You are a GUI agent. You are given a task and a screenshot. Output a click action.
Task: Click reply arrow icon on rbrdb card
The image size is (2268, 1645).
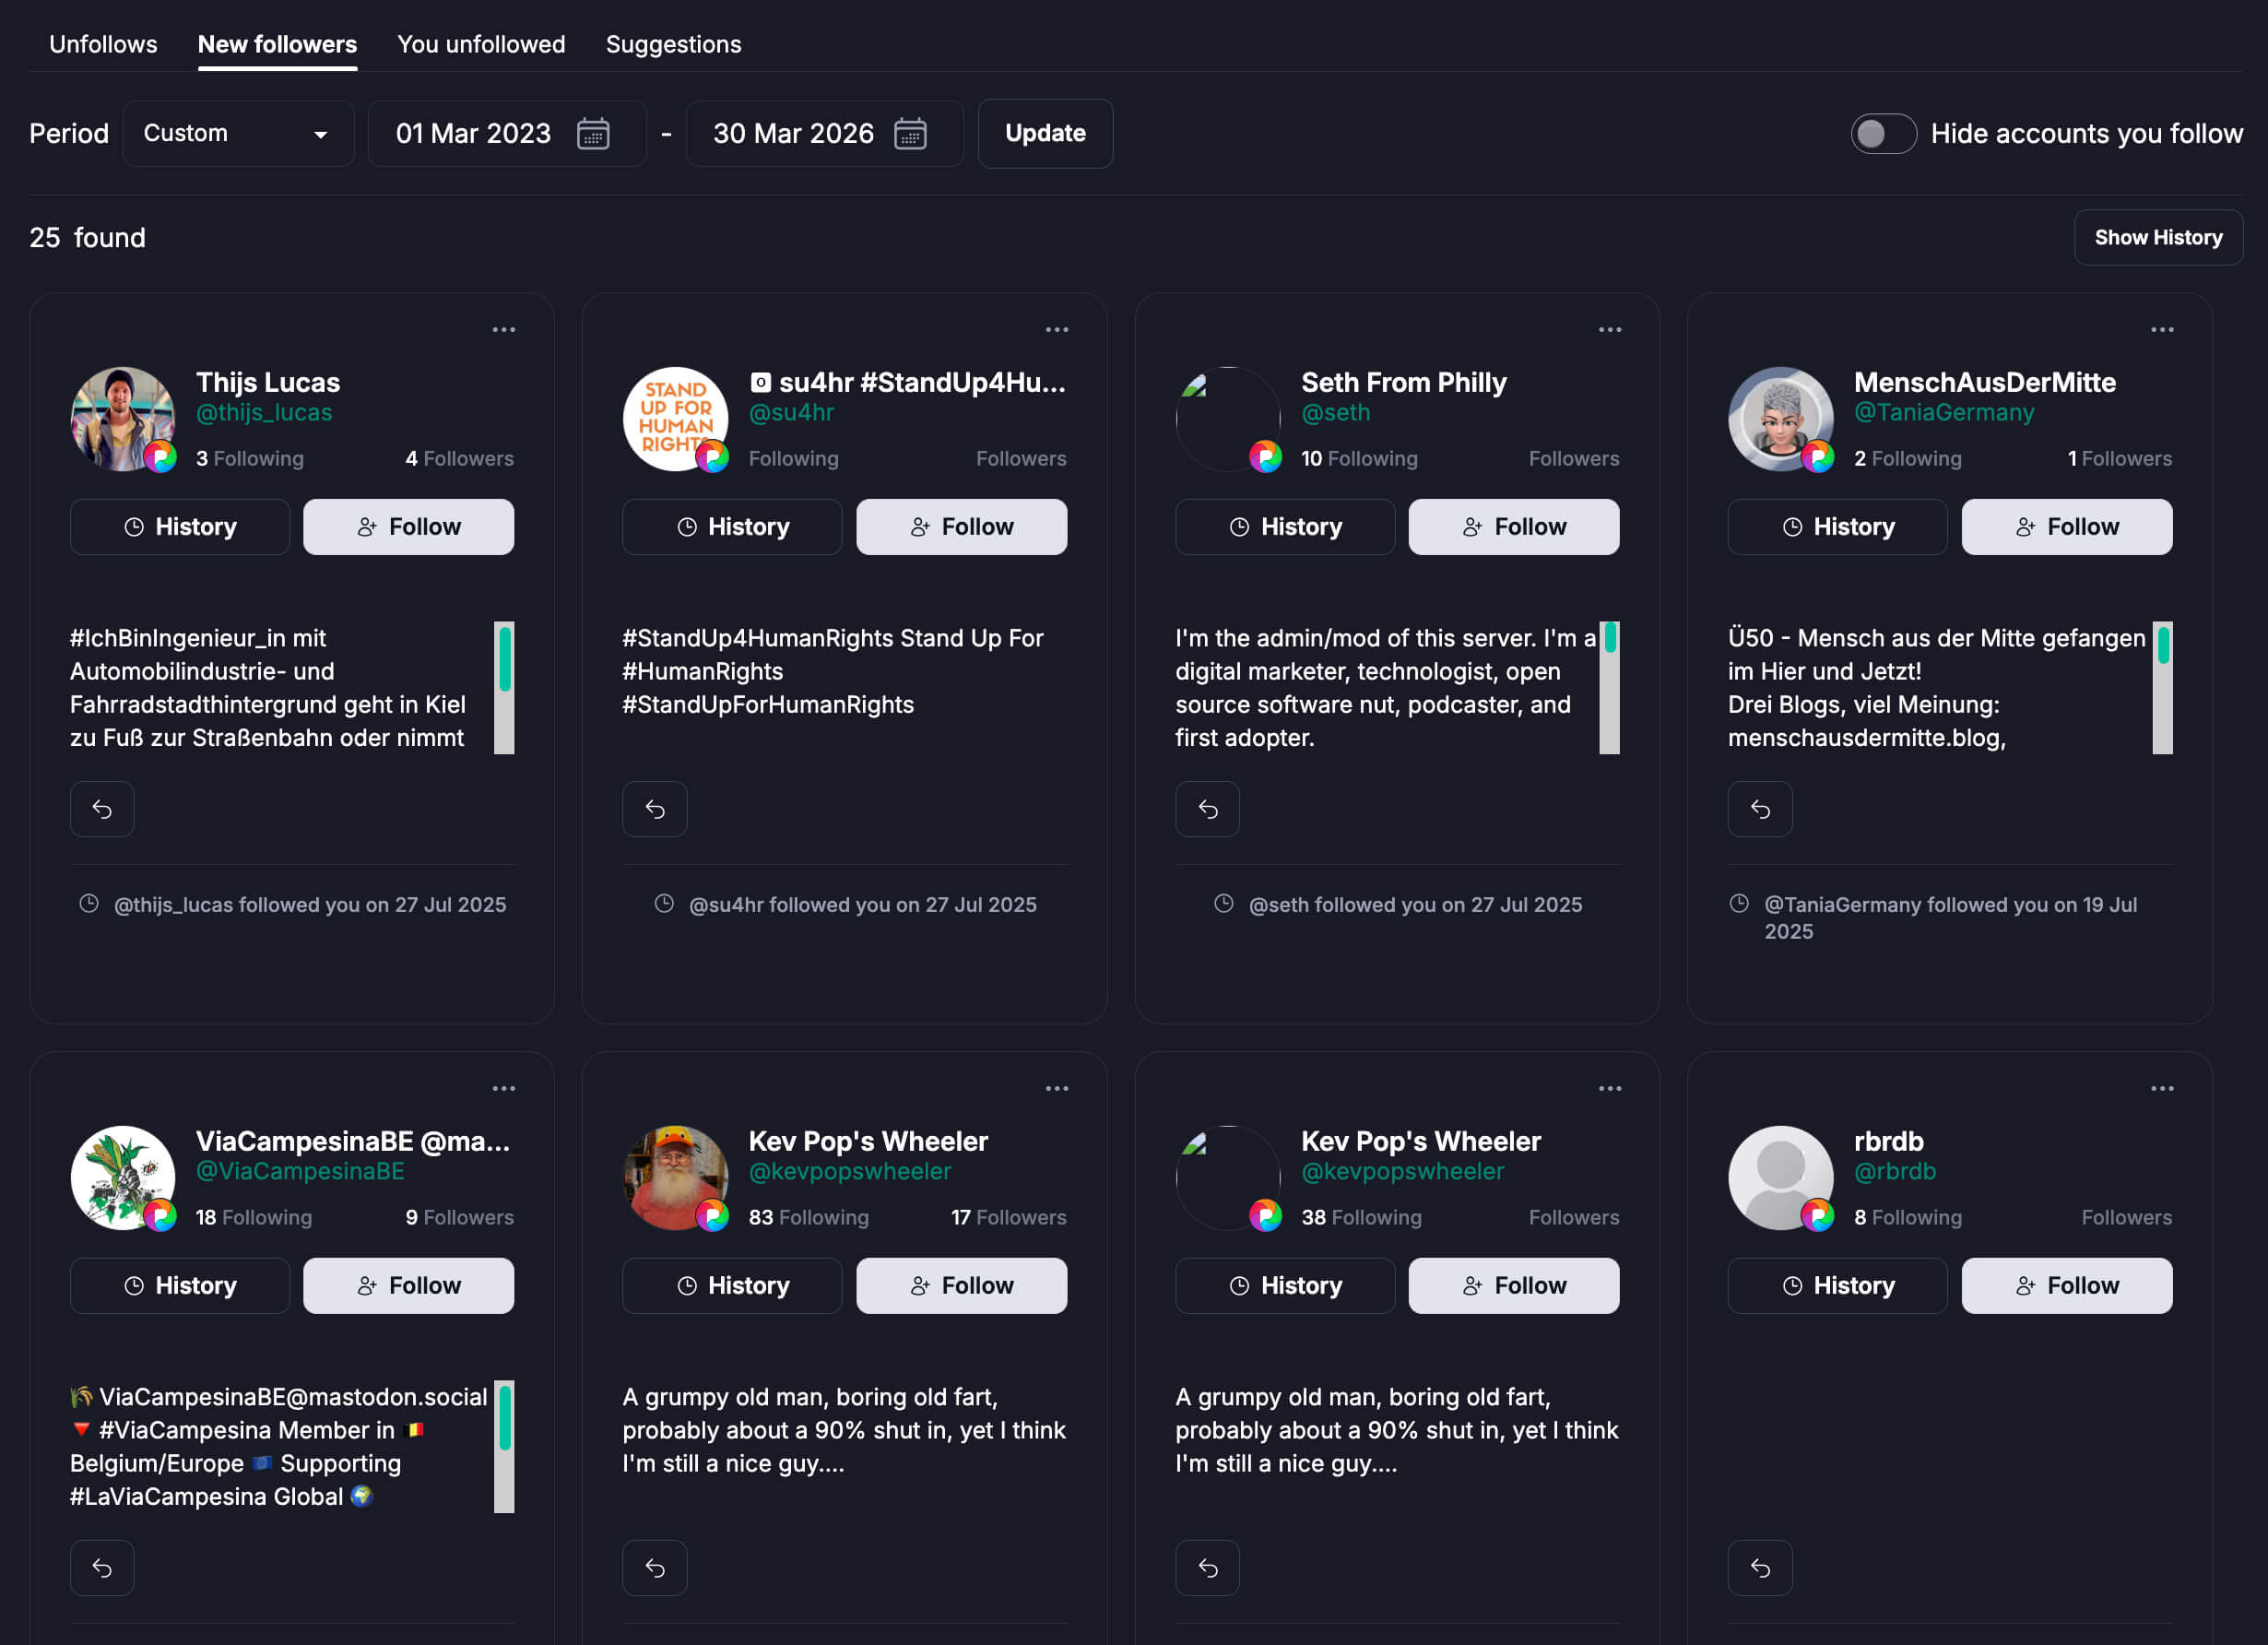point(1759,1568)
